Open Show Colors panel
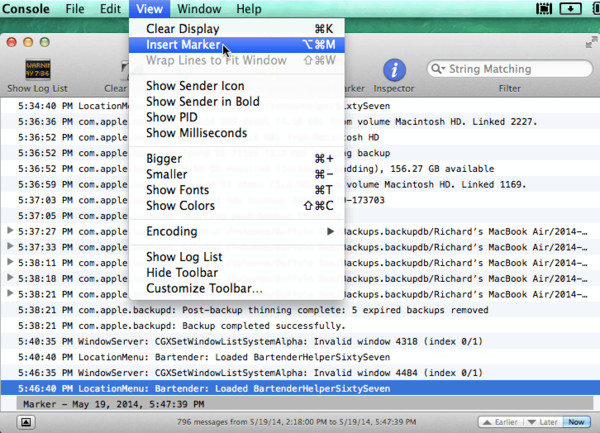 pos(237,205)
